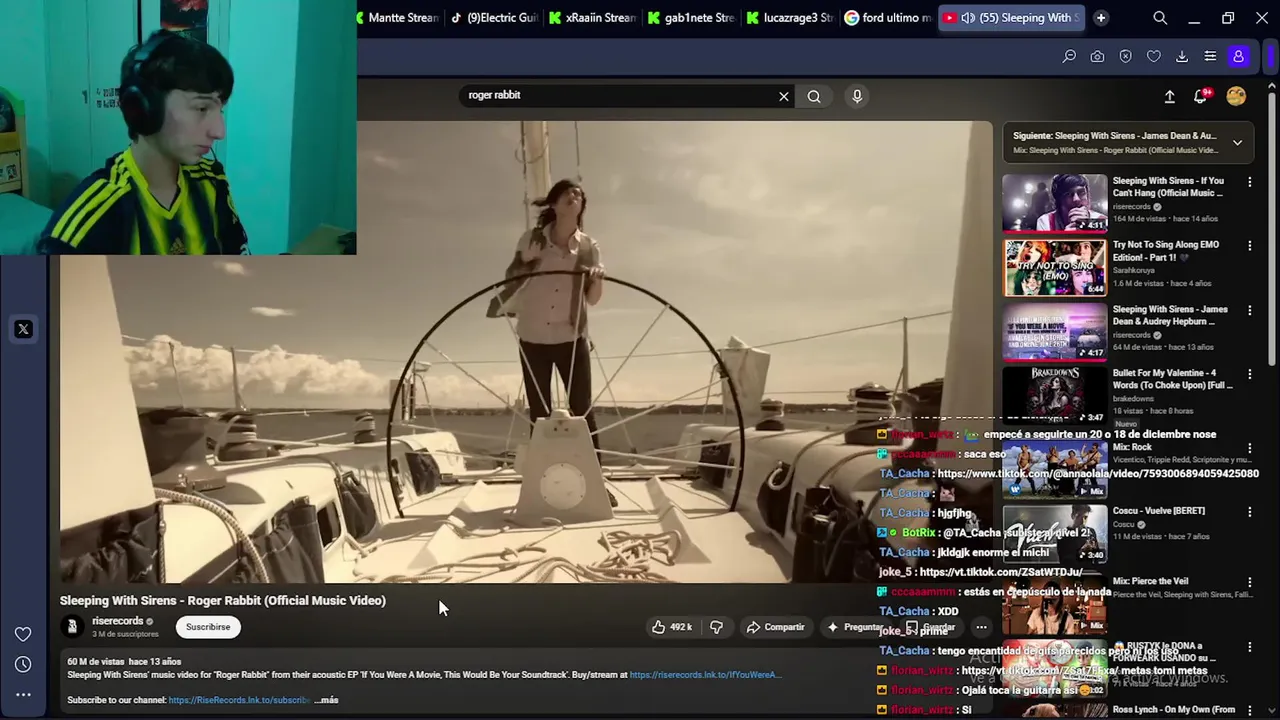1280x720 pixels.
Task: Click '60 M de vistas hace 13 años' text
Action: point(124,662)
